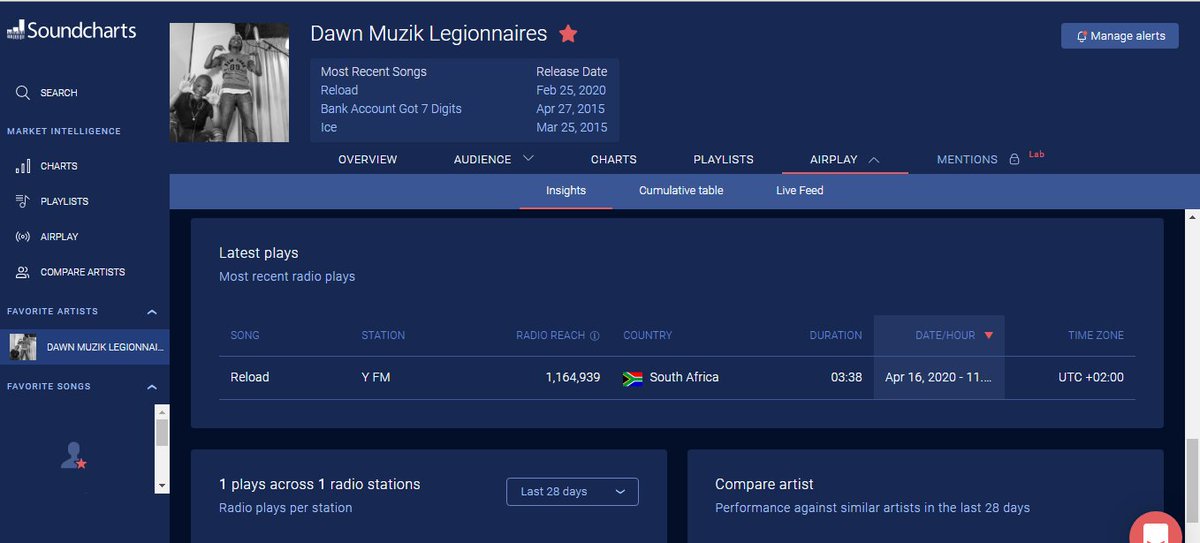Click the Charts bar graph icon
This screenshot has height=543, width=1200.
tap(23, 166)
